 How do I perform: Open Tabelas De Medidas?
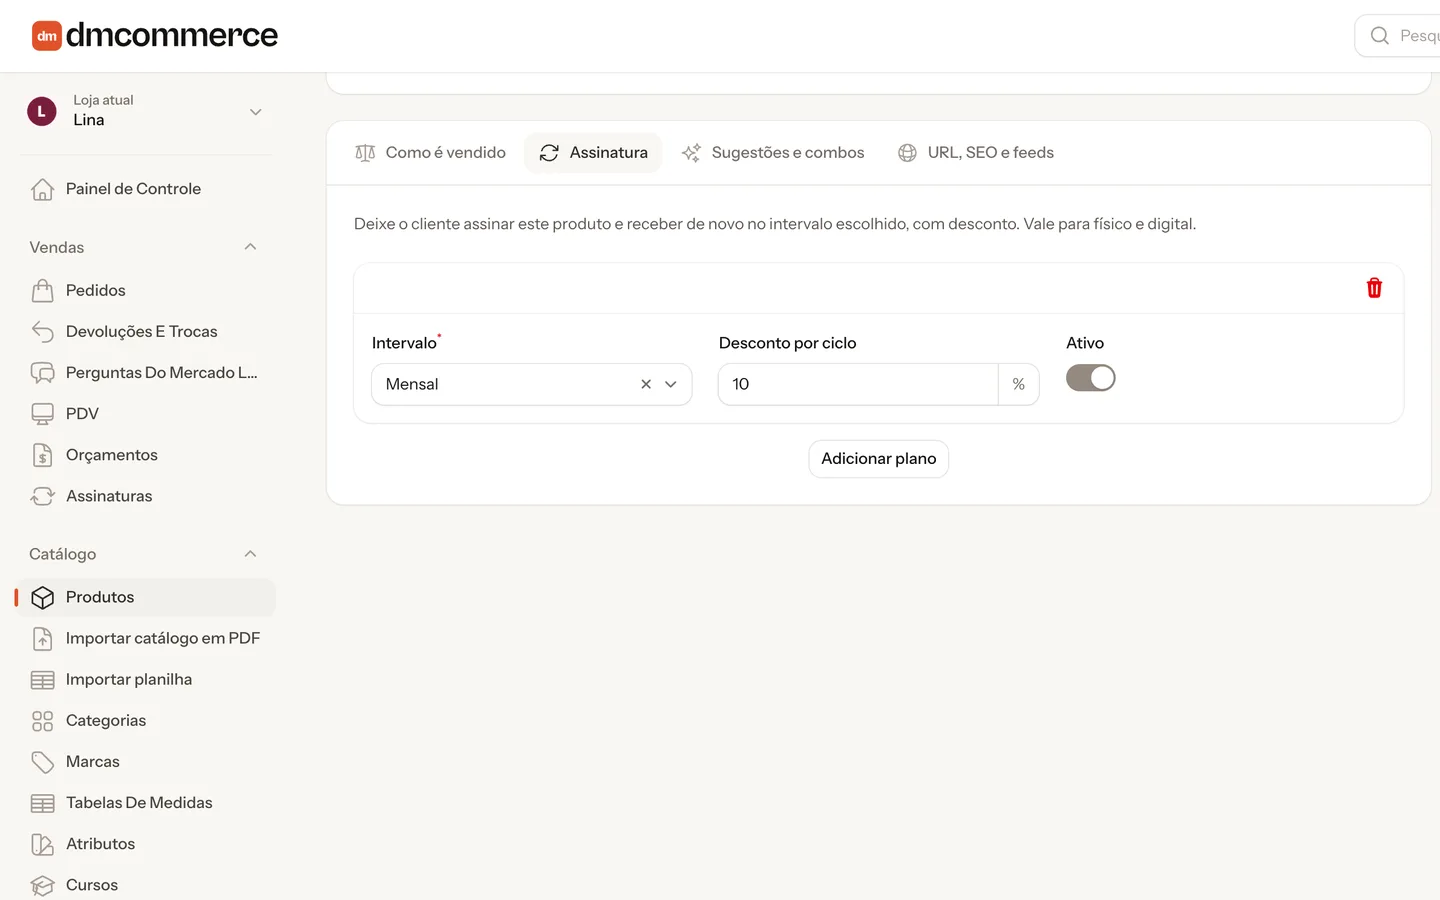146,803
